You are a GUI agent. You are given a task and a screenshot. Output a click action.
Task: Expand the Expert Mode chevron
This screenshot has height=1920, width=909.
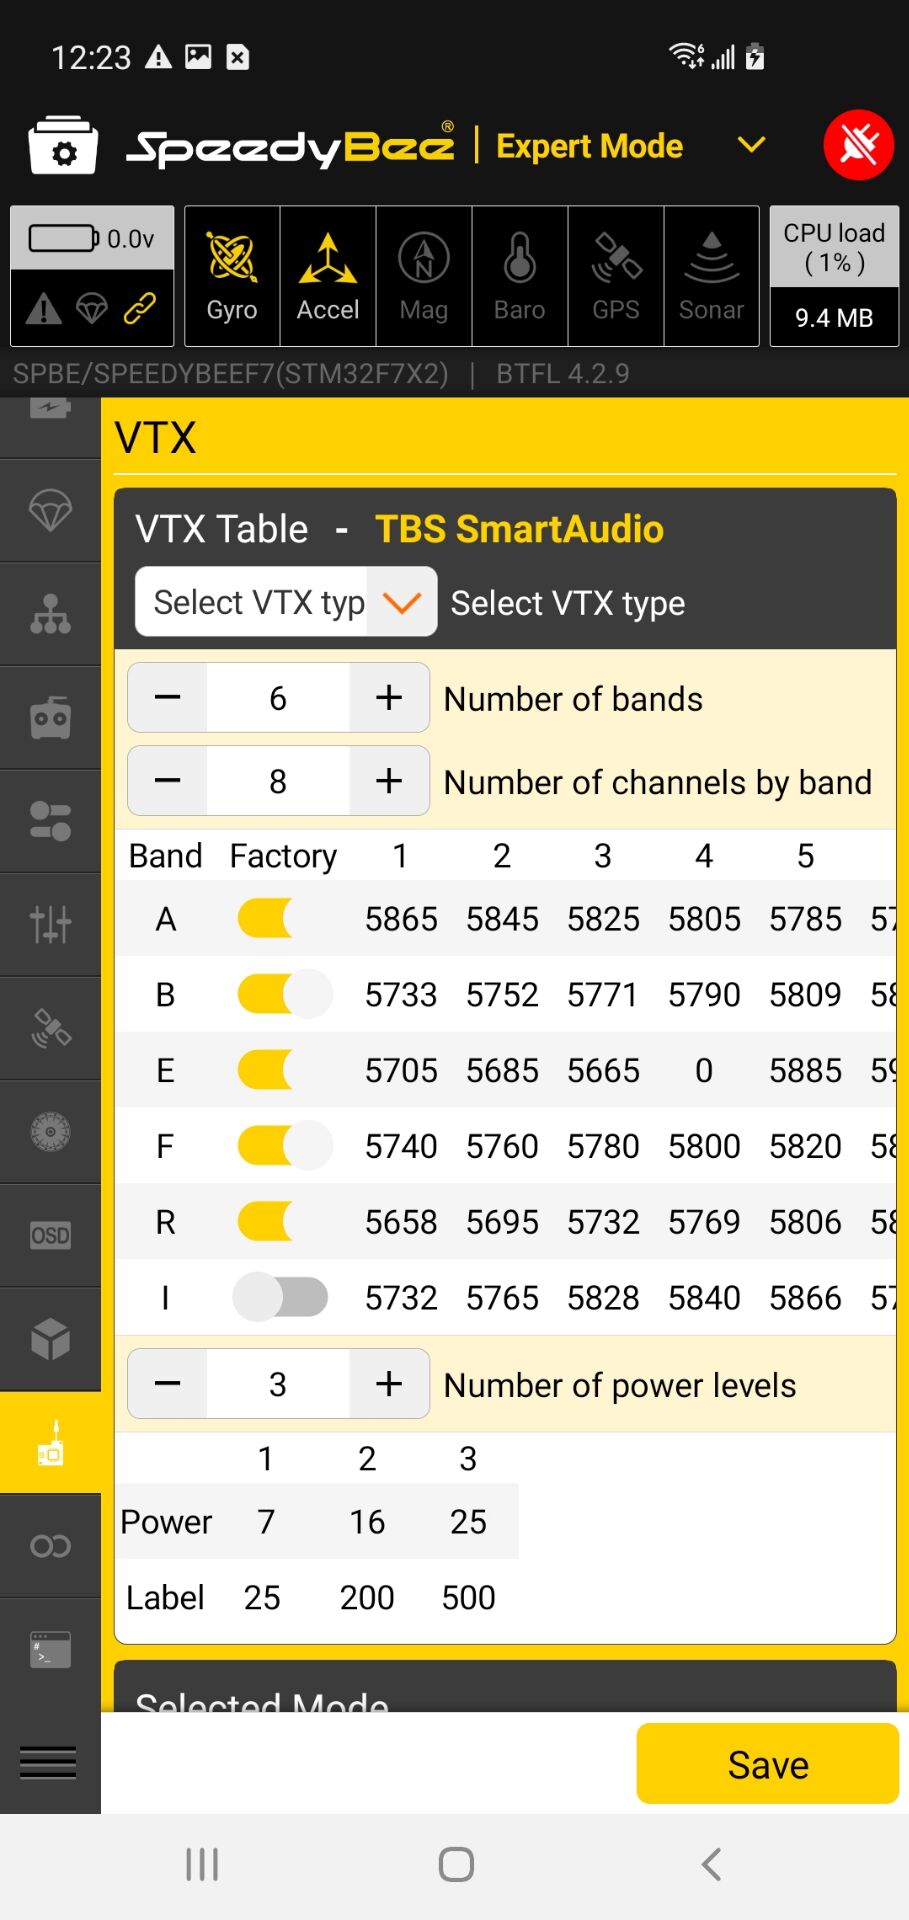click(x=751, y=146)
